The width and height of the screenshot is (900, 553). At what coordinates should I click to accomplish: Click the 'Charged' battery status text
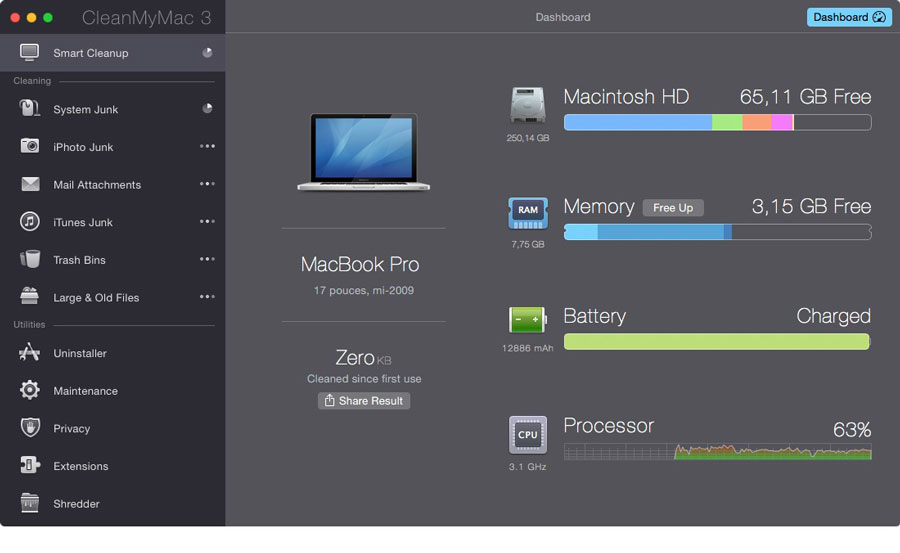pos(833,316)
